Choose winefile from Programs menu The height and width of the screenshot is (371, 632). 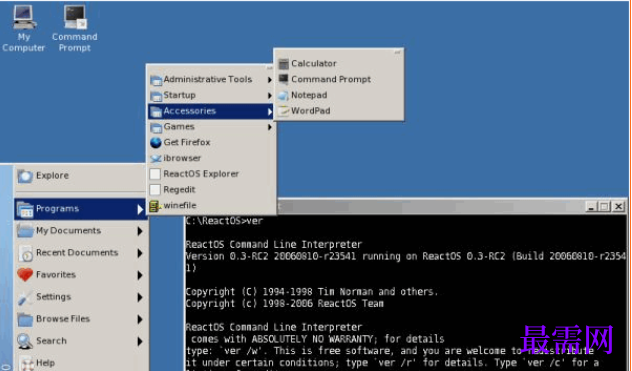[211, 206]
